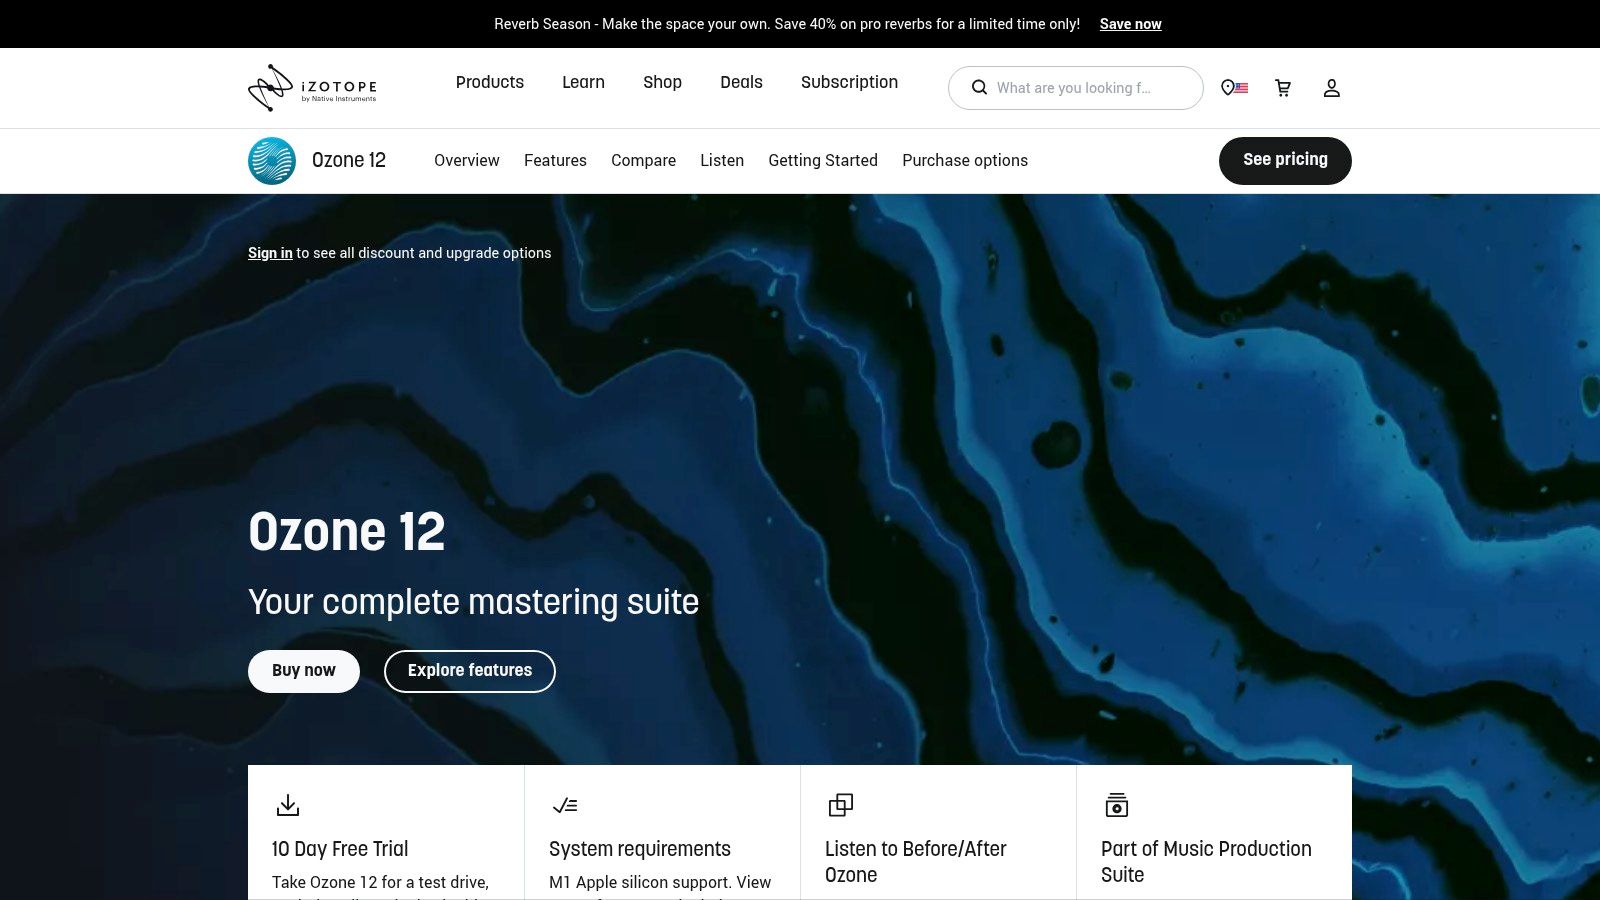Click 'M1 Apple silicon support' text
The height and width of the screenshot is (900, 1600).
click(640, 882)
